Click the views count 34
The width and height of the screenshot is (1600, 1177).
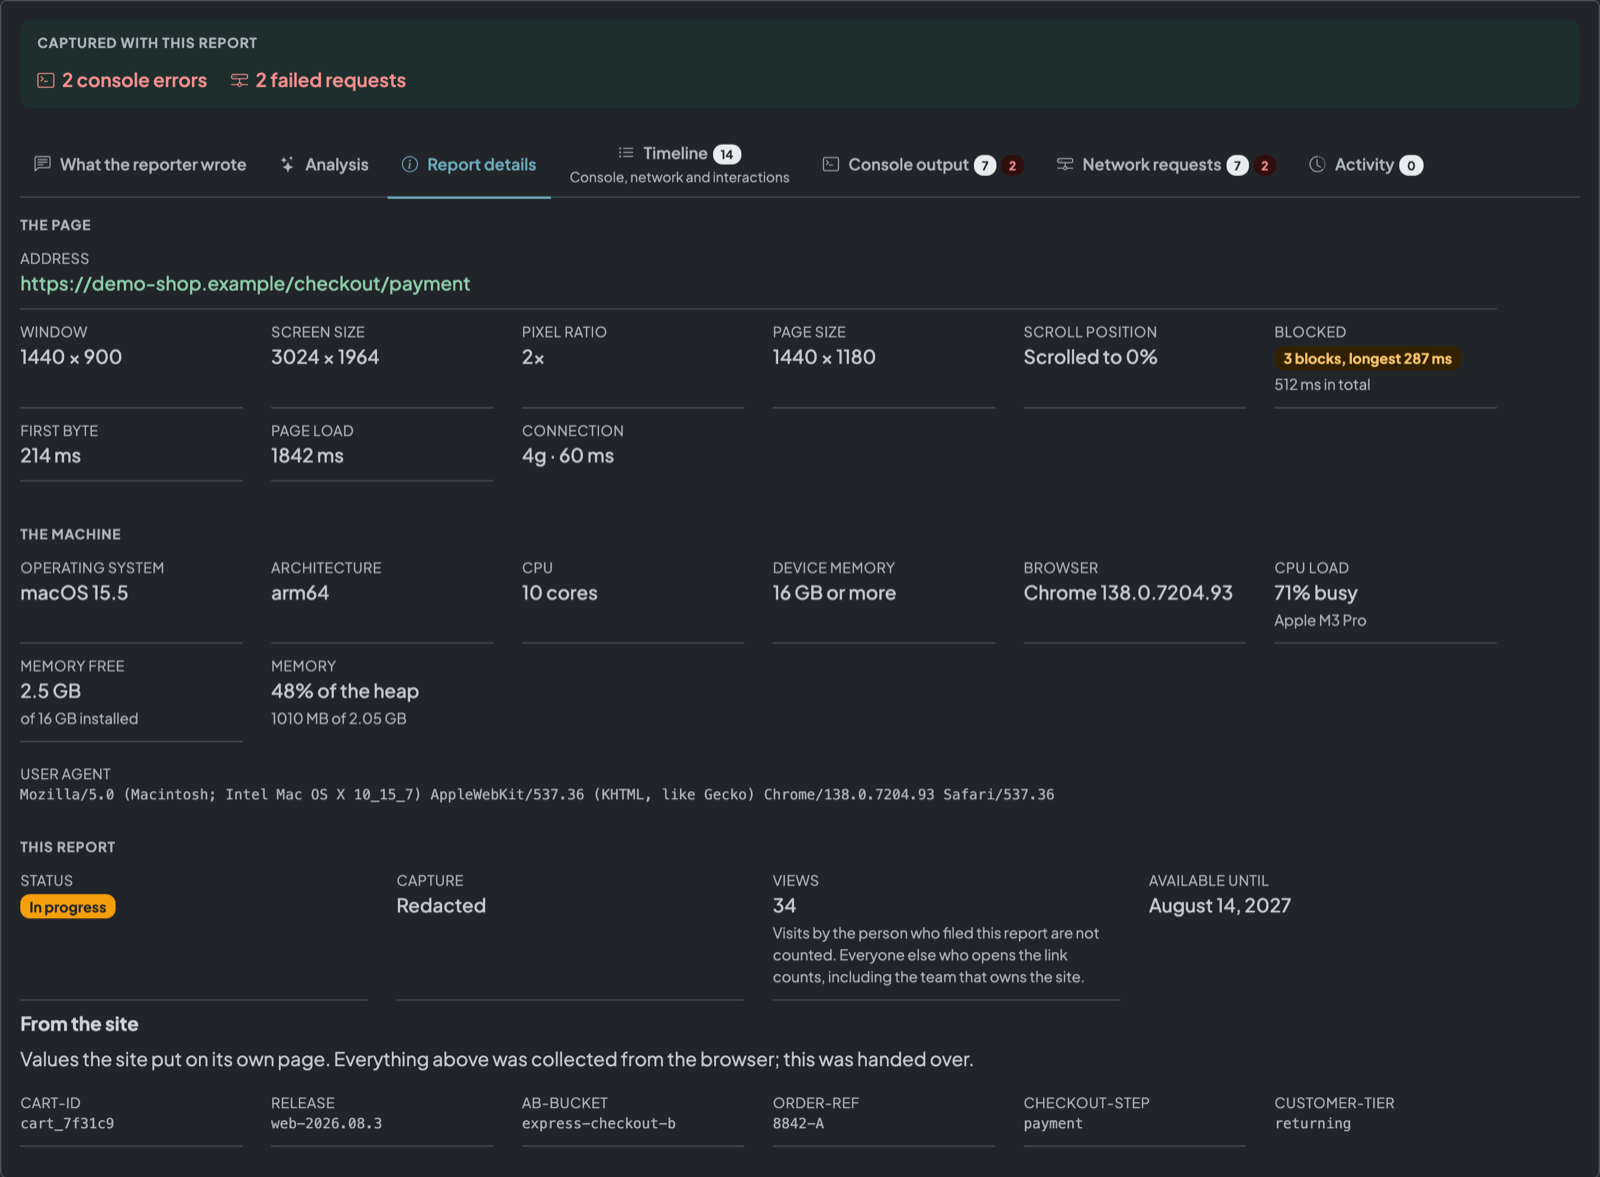785,906
